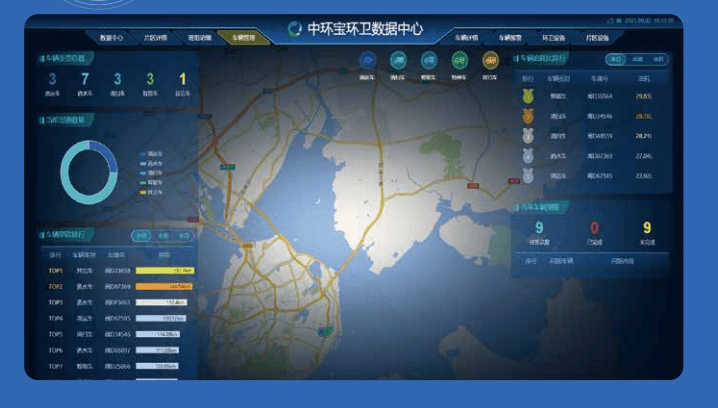The width and height of the screenshot is (718, 408).
Task: Toggle the teal-blue vehicle filter icon beside the green one
Action: (x=429, y=60)
